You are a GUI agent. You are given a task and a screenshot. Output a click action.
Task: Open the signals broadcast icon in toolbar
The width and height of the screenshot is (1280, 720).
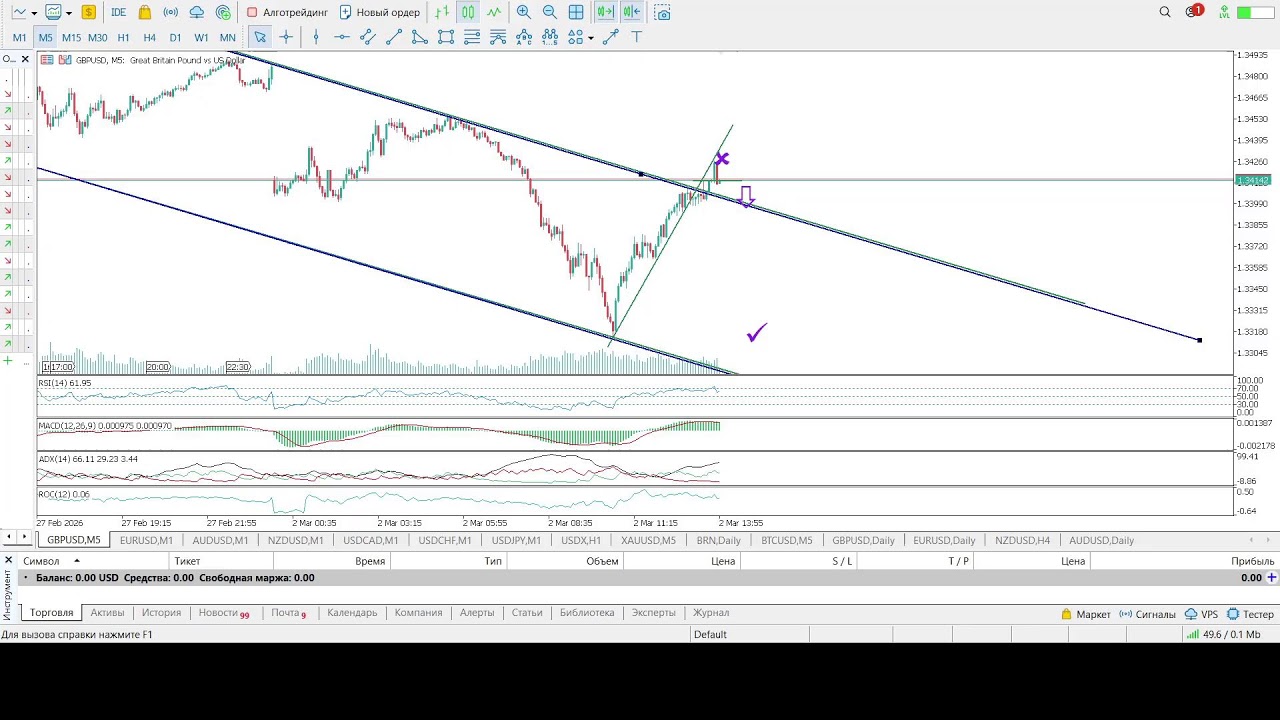[x=171, y=12]
